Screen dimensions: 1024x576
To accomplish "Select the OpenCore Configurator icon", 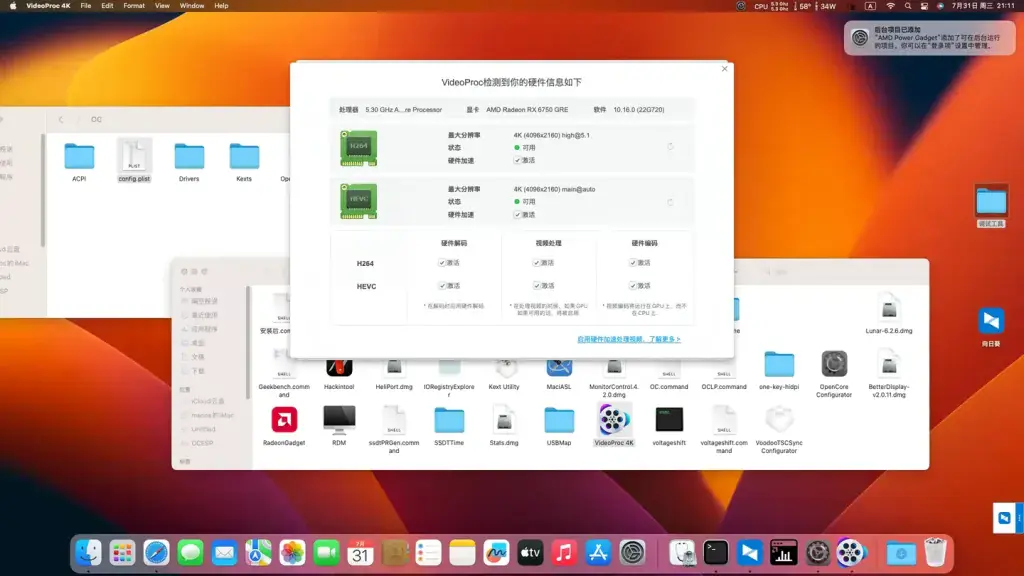I will (x=834, y=364).
